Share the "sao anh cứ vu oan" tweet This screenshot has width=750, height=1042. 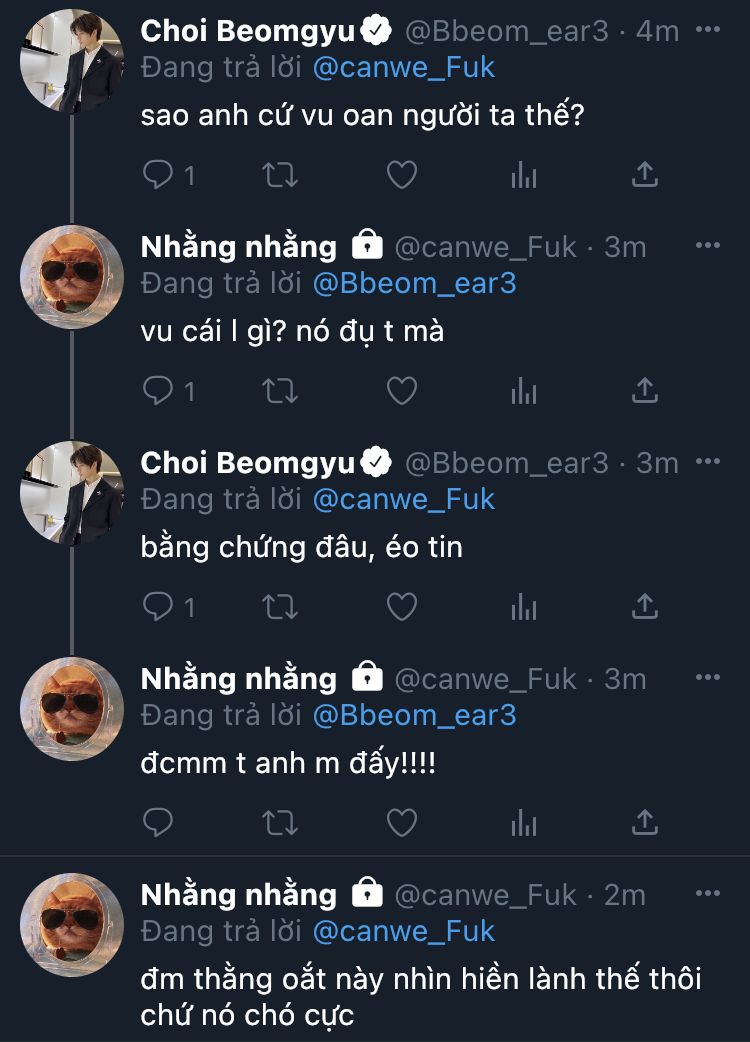645,175
